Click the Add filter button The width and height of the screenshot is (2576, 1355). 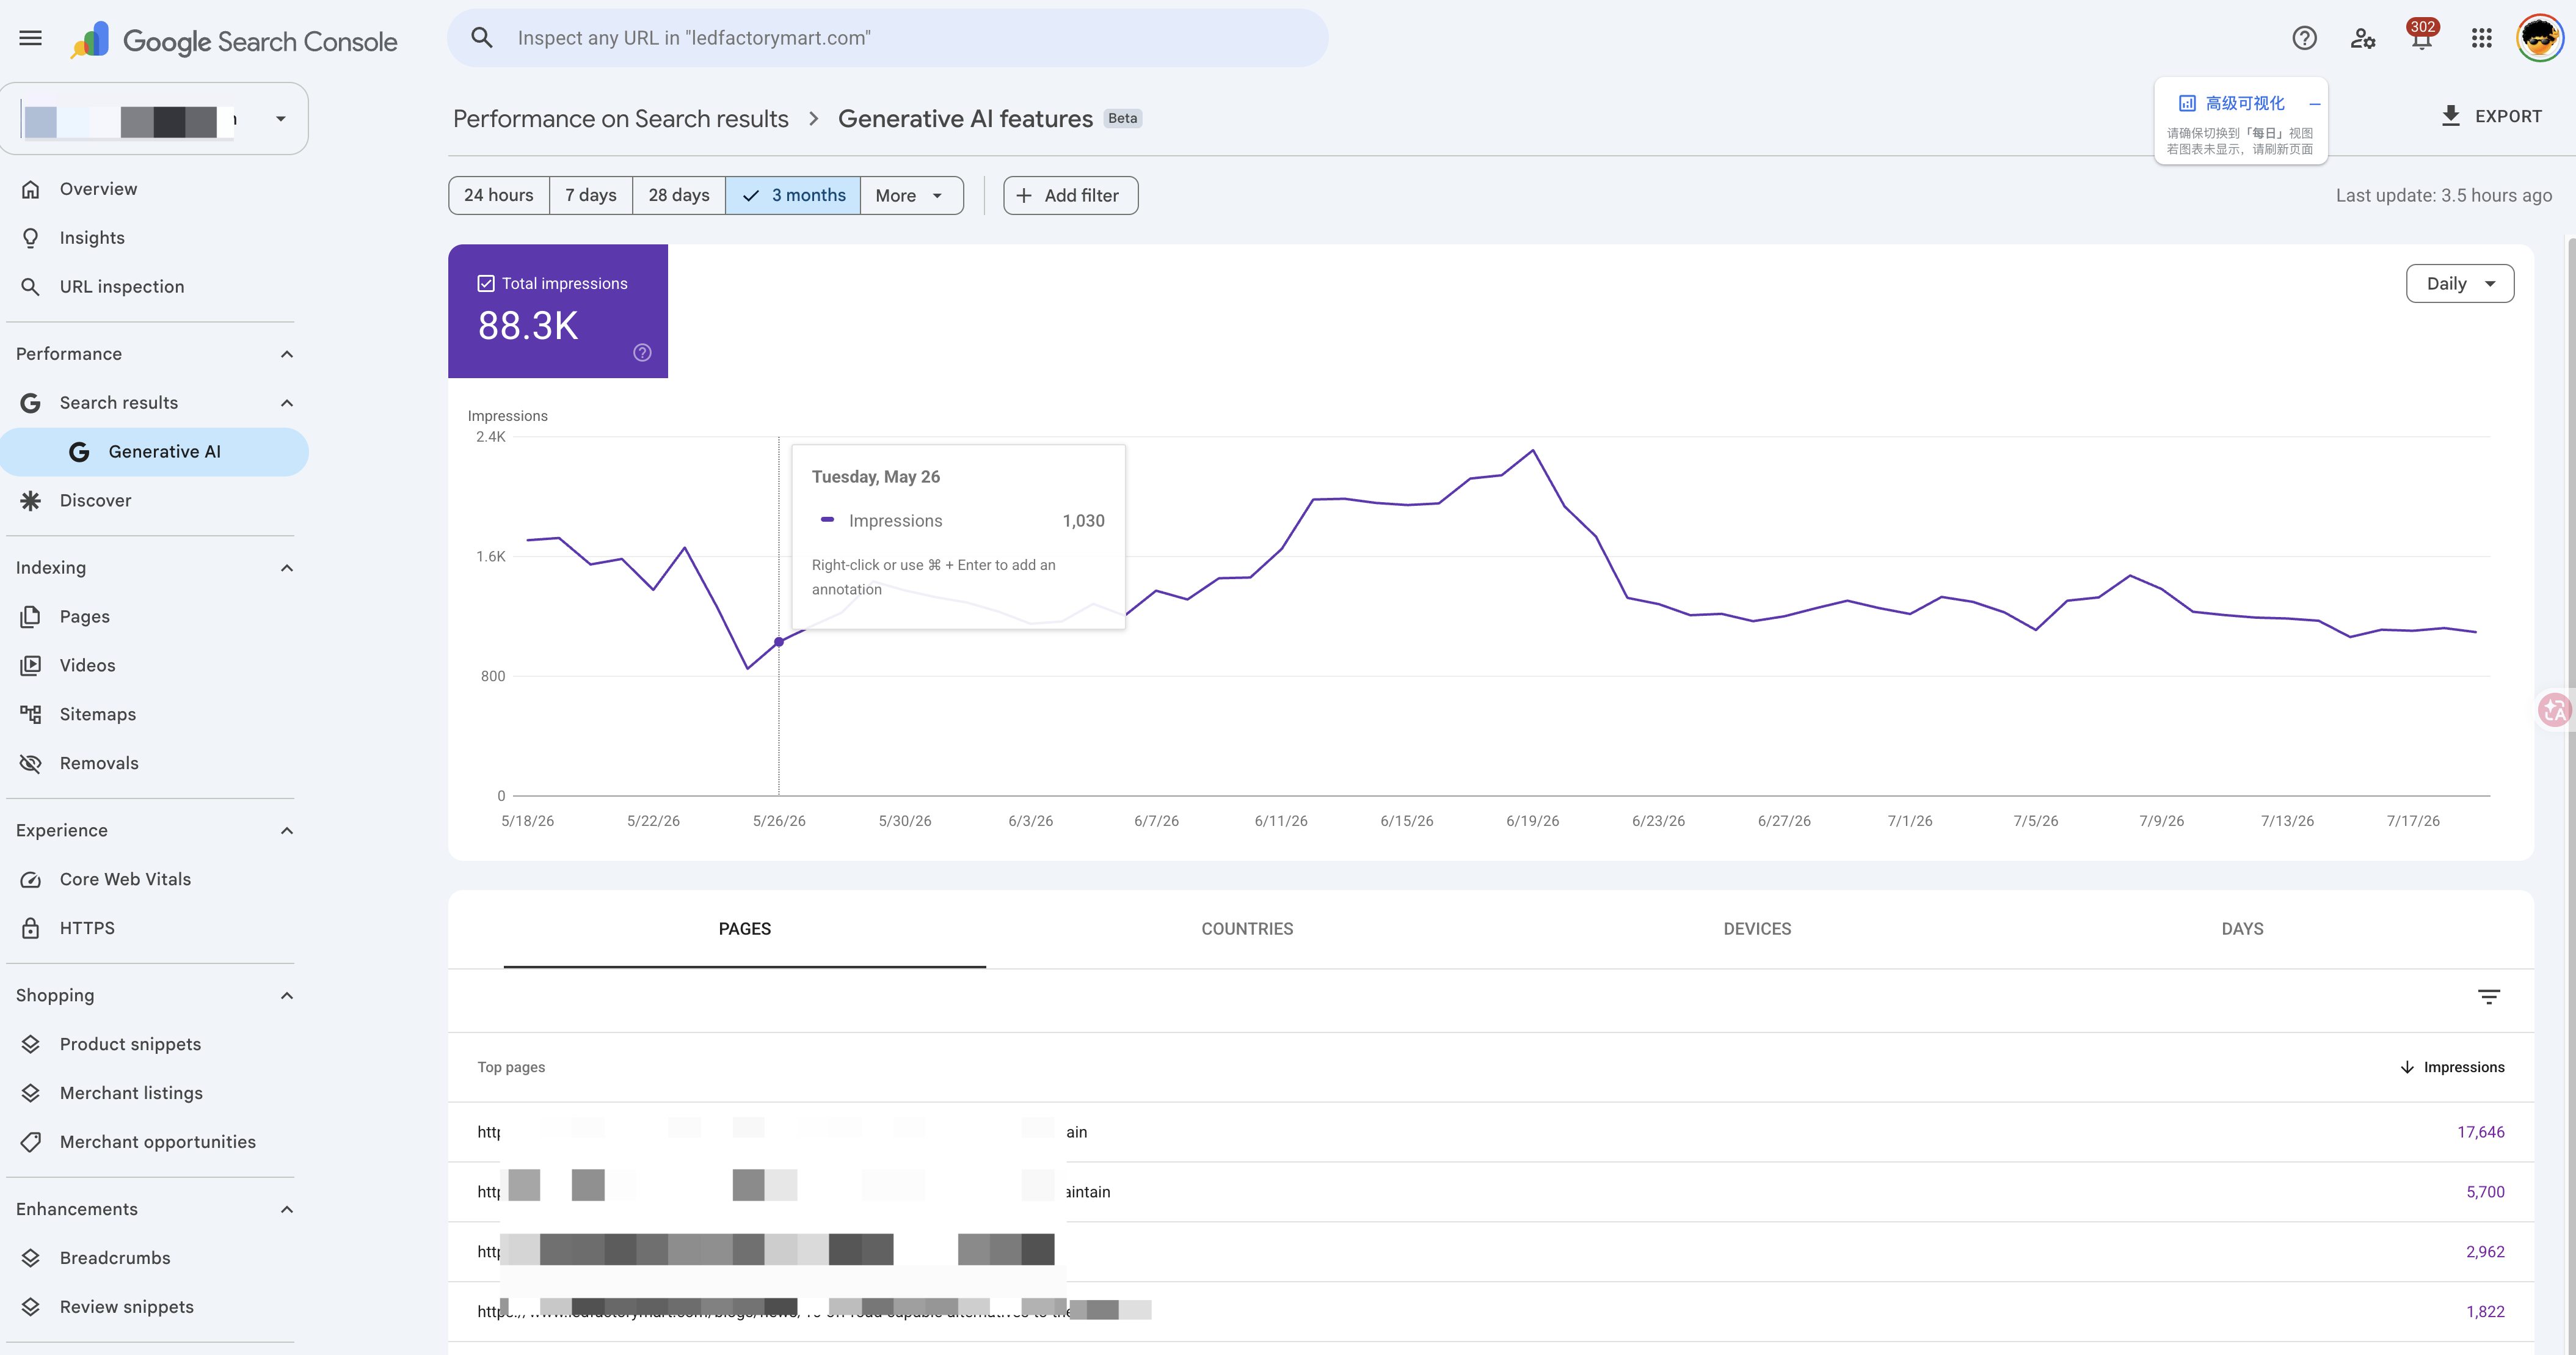point(1070,196)
